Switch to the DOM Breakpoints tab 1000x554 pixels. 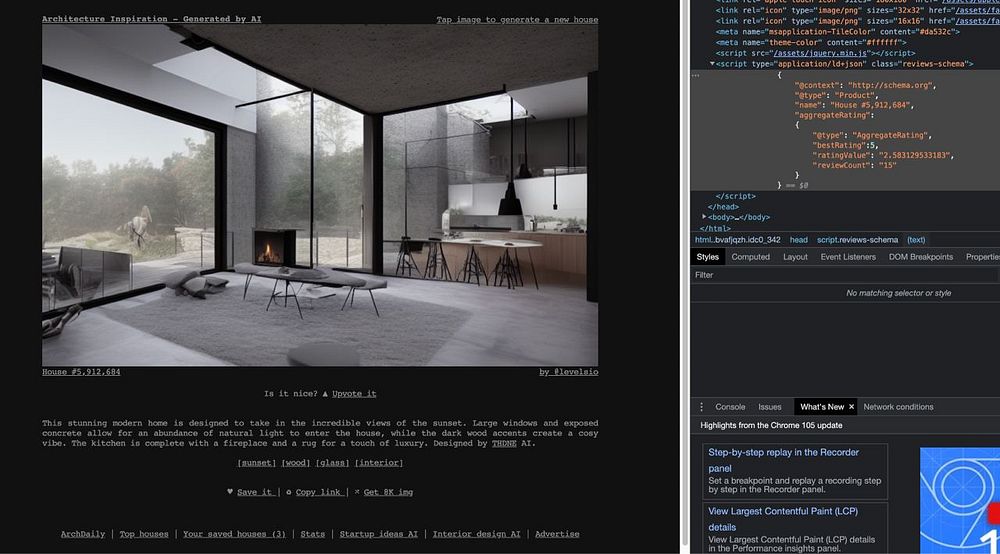point(921,257)
